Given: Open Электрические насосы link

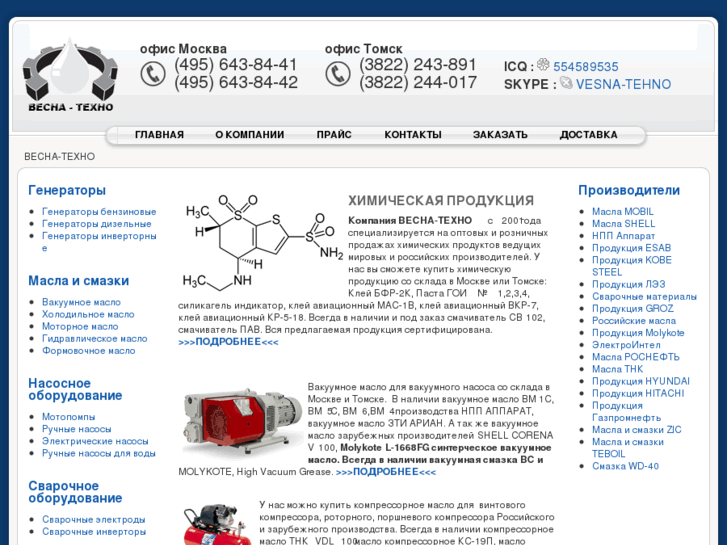Looking at the screenshot, I should pos(95,441).
